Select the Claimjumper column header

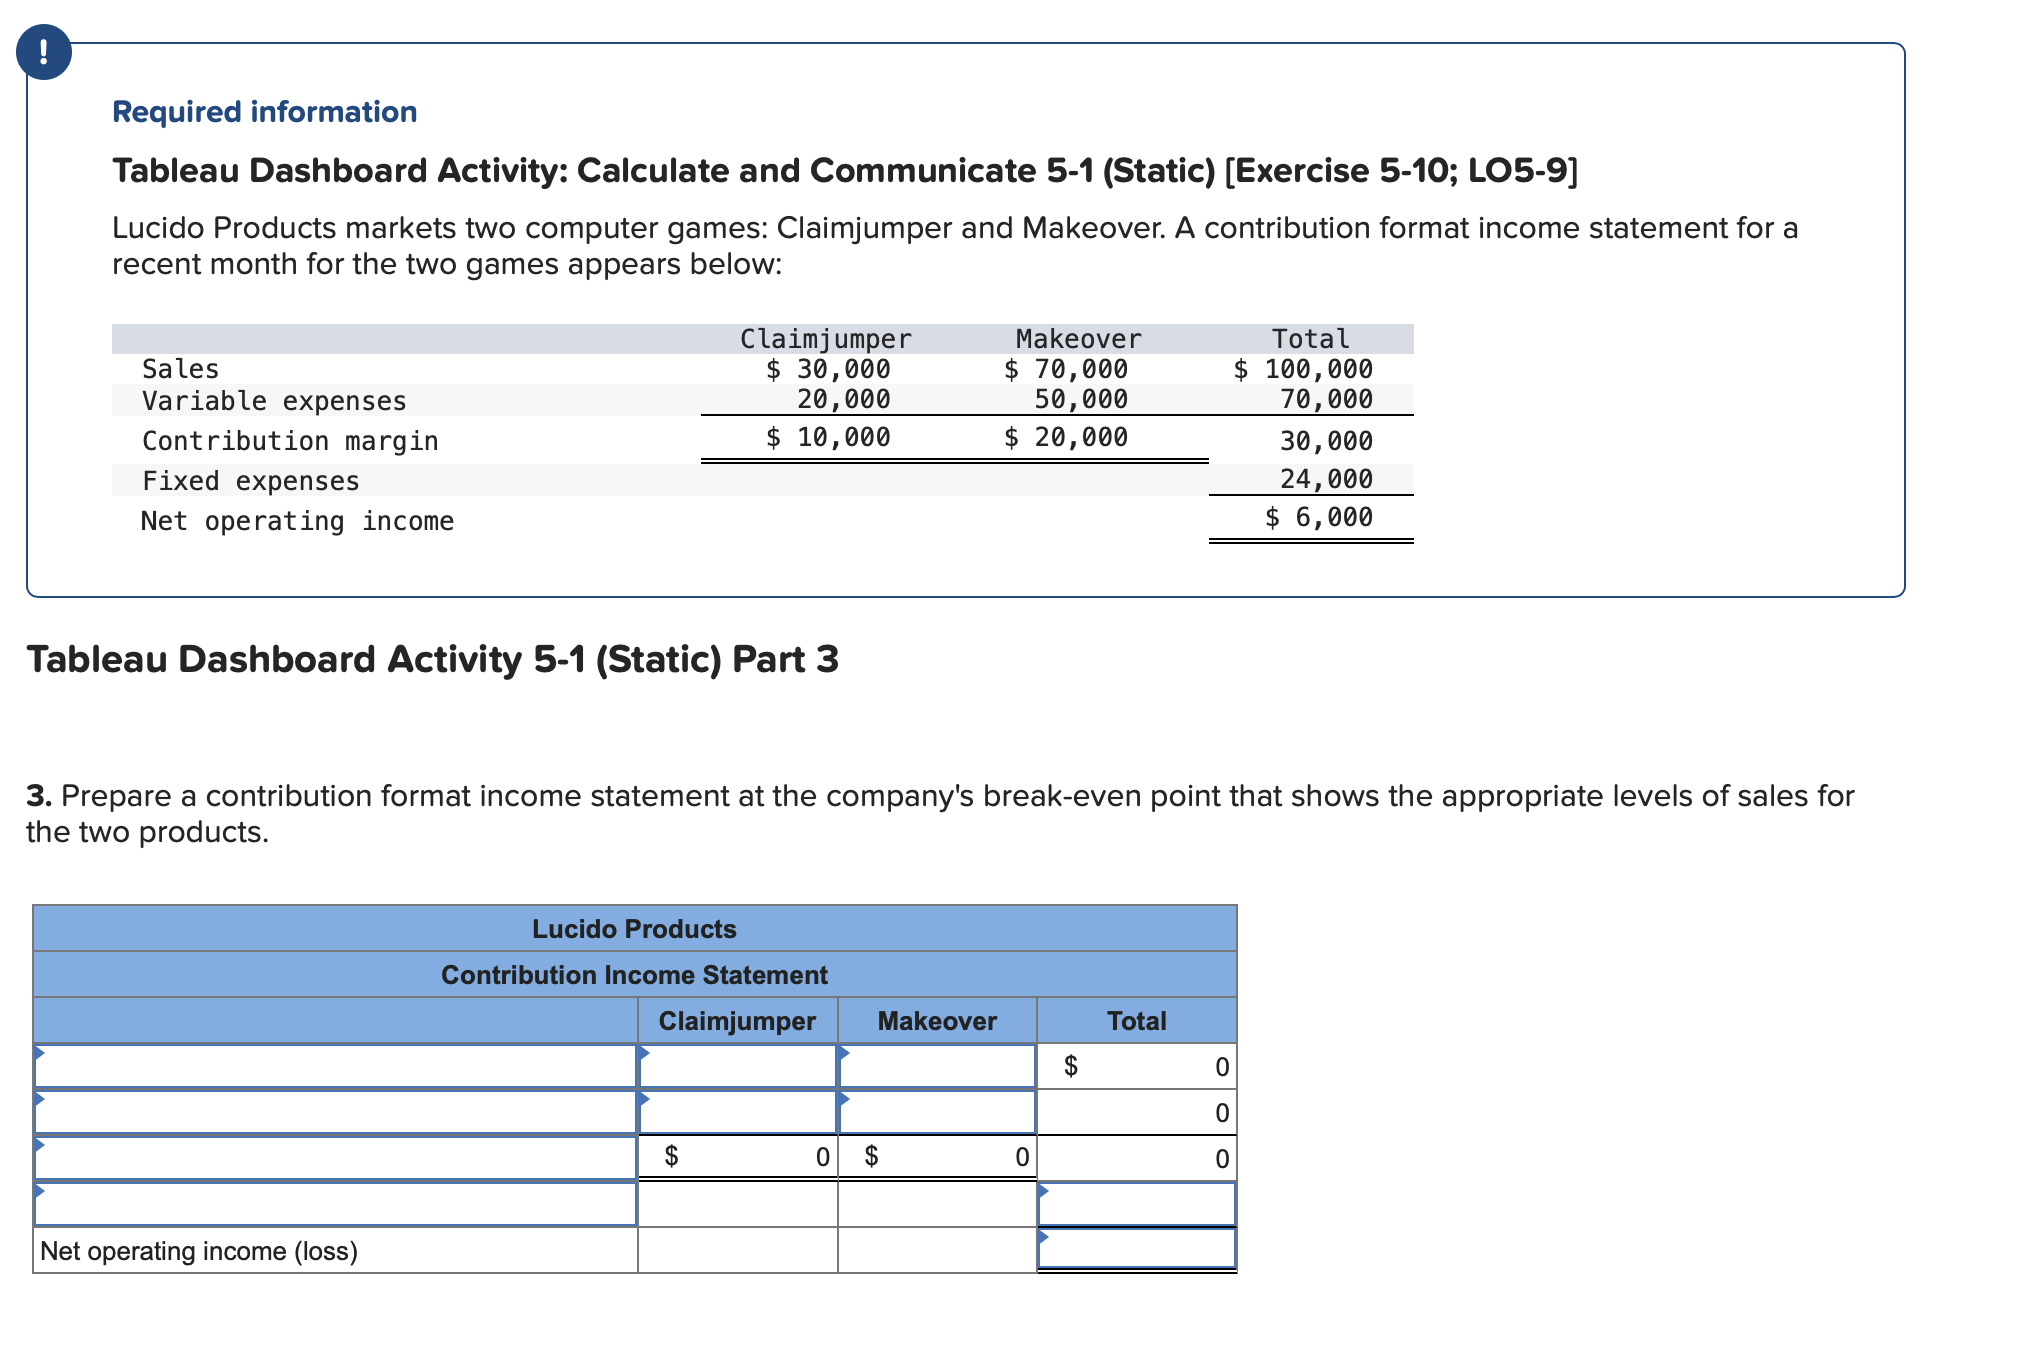point(737,1021)
